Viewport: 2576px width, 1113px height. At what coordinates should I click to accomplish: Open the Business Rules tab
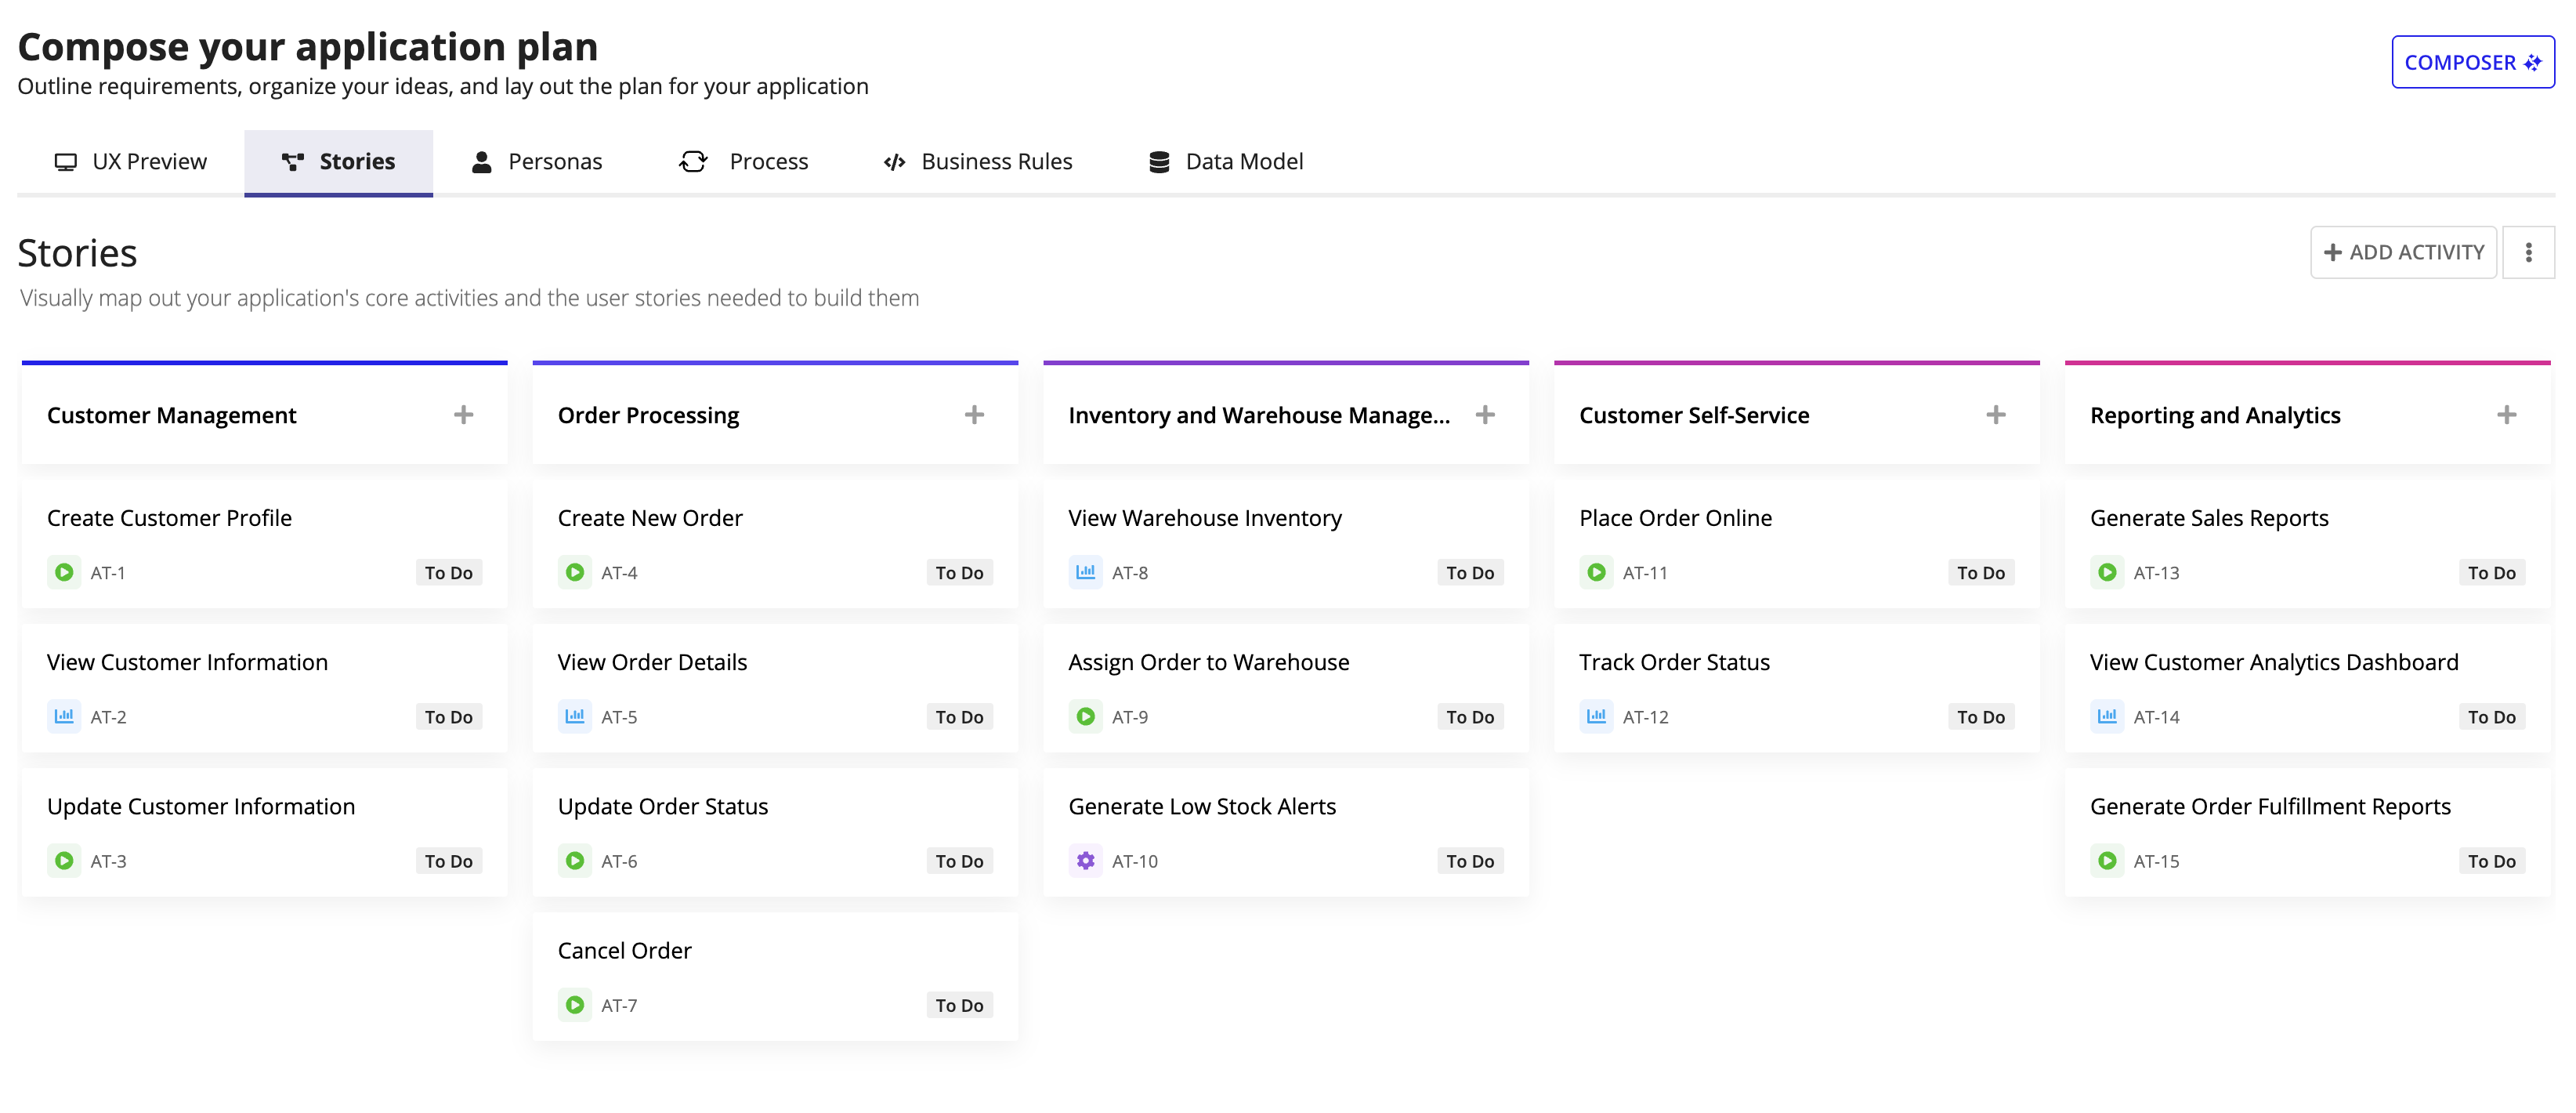978,162
